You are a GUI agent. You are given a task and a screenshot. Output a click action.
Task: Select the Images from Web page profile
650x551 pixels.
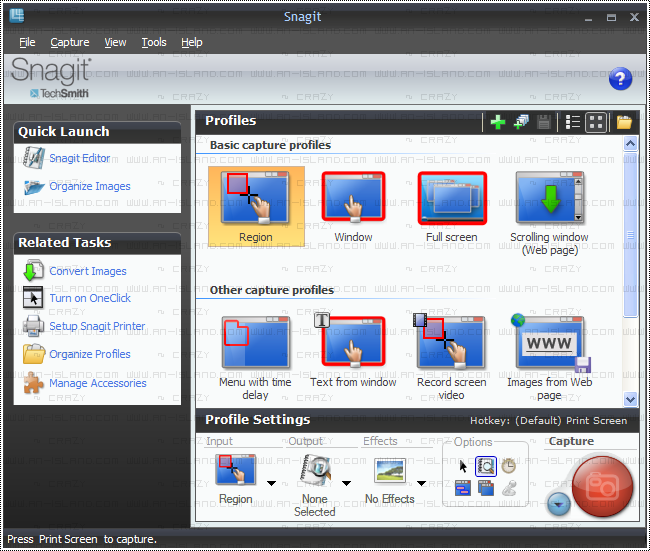550,357
